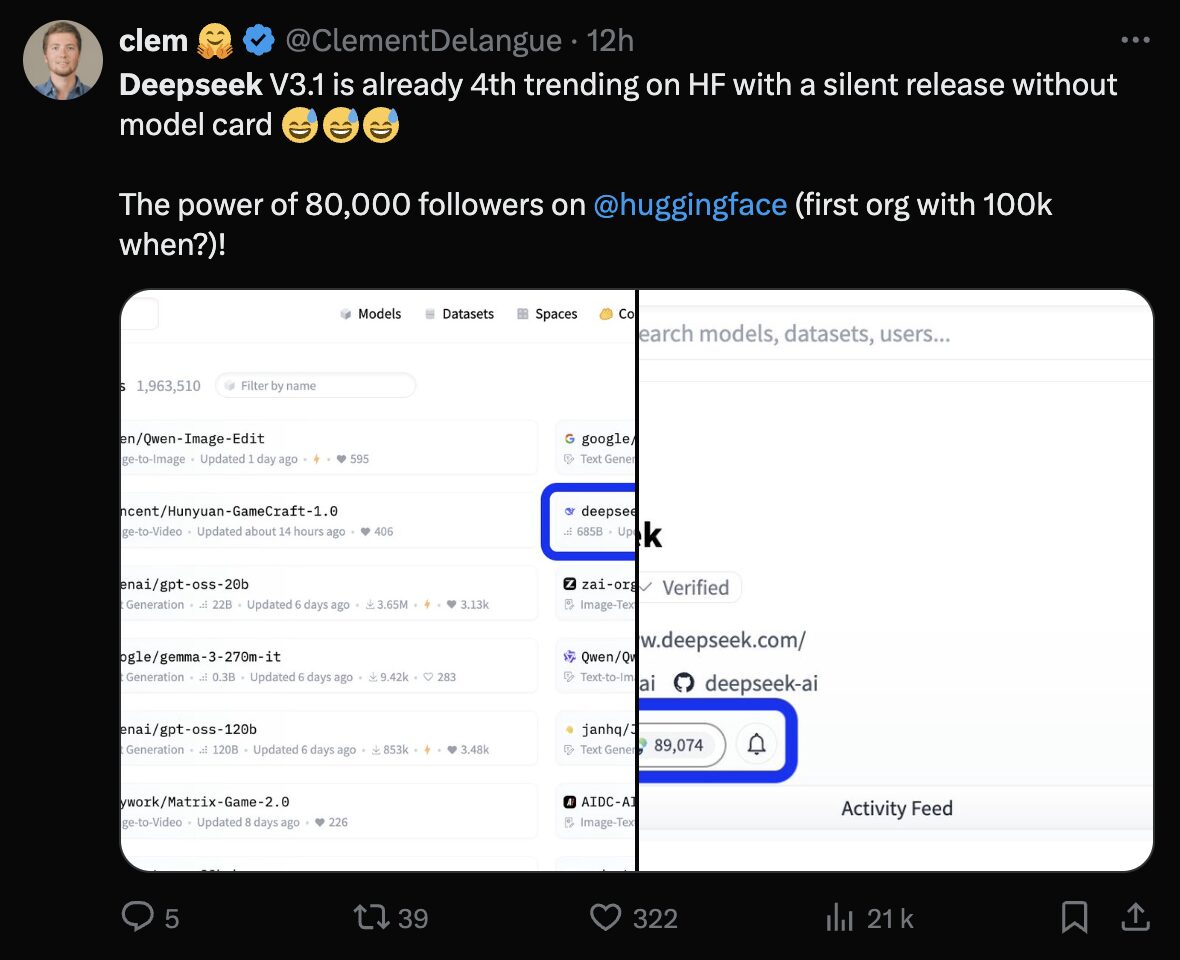This screenshot has width=1180, height=960.
Task: Repost this tweet via retweet icon
Action: click(369, 917)
